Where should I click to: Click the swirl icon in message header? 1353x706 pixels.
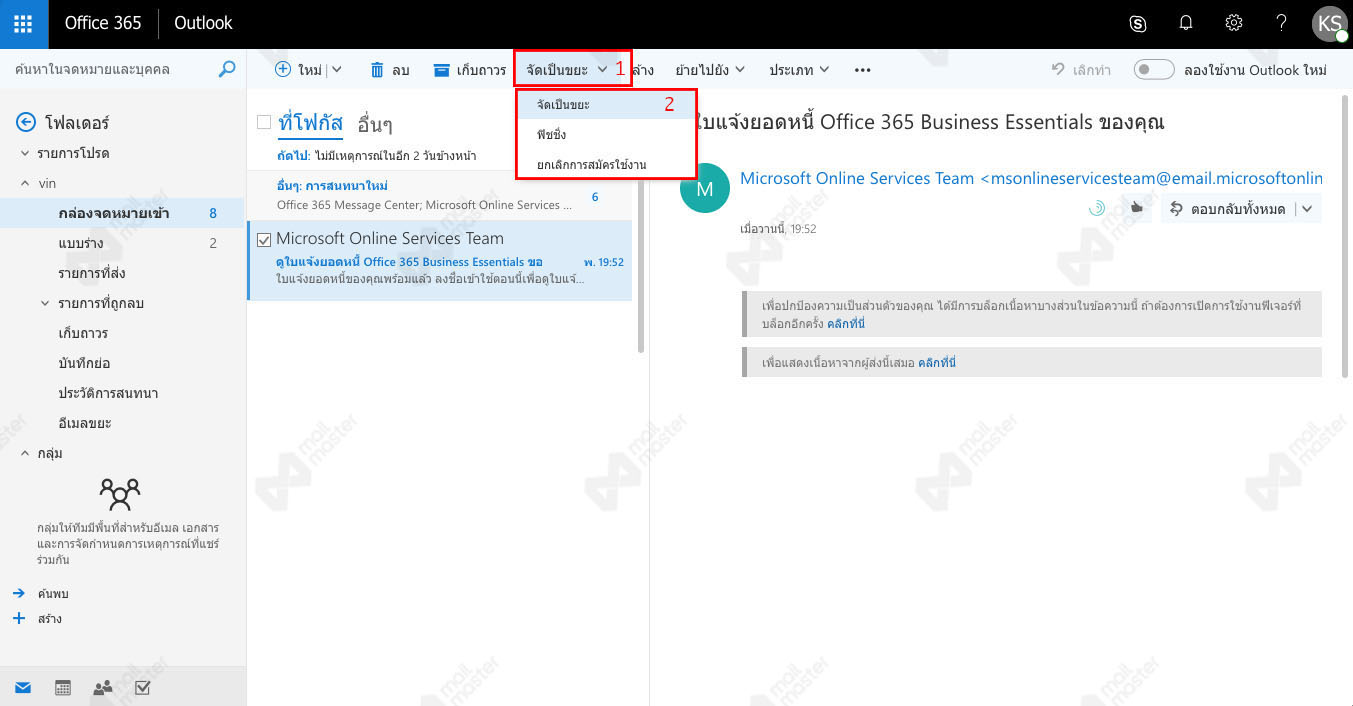pos(1096,208)
